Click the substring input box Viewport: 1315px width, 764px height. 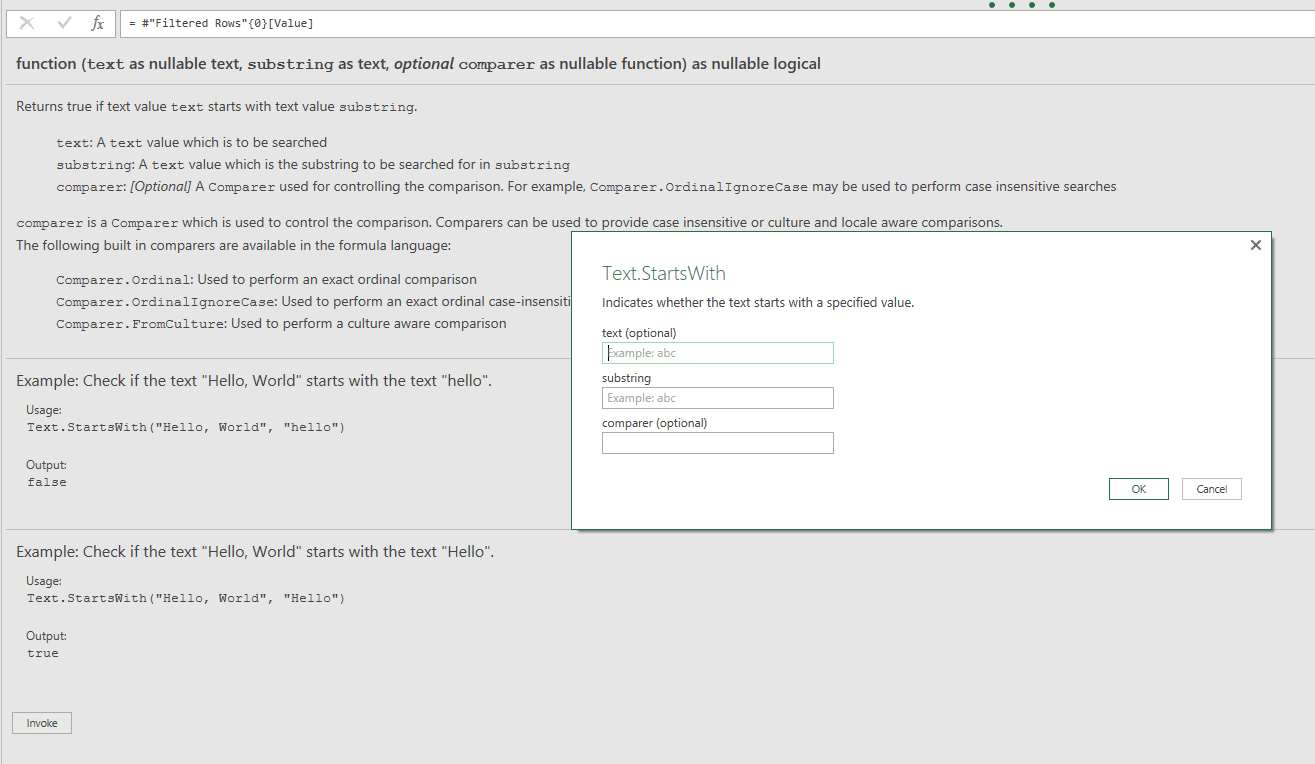point(717,398)
